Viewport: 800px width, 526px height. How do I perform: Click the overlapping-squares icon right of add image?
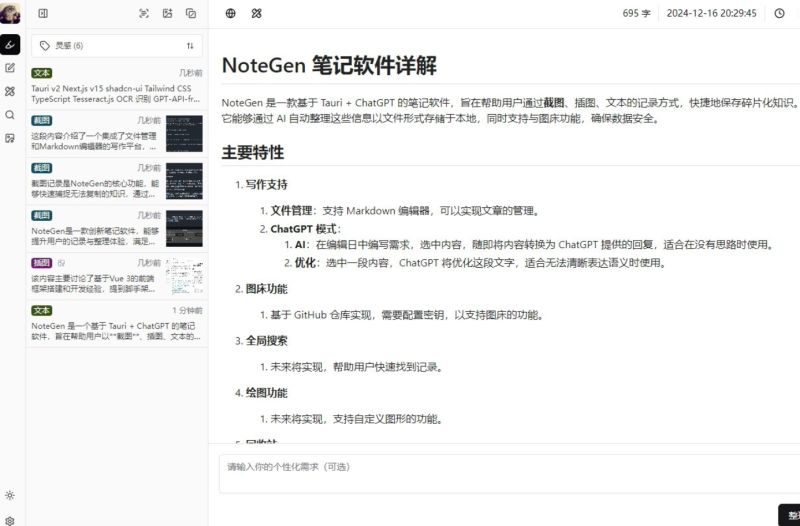pos(191,13)
